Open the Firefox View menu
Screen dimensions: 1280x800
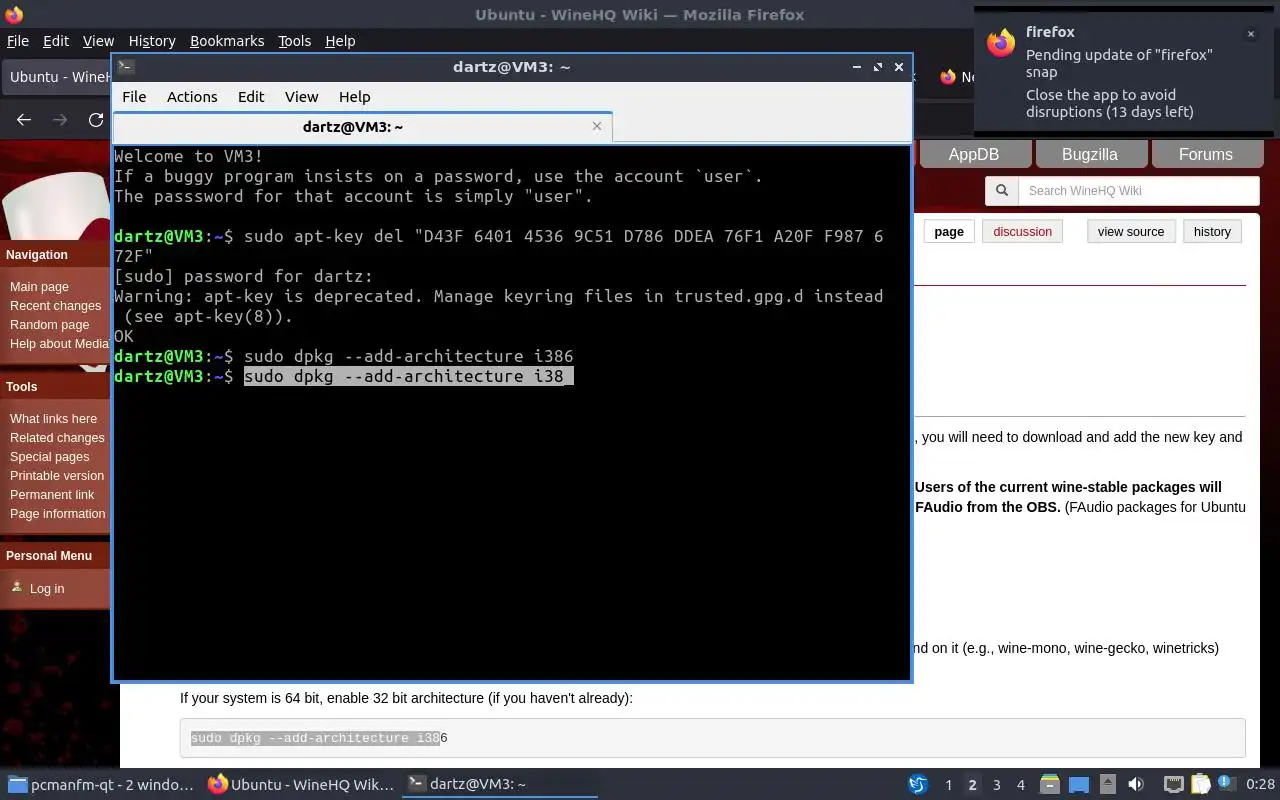point(98,41)
